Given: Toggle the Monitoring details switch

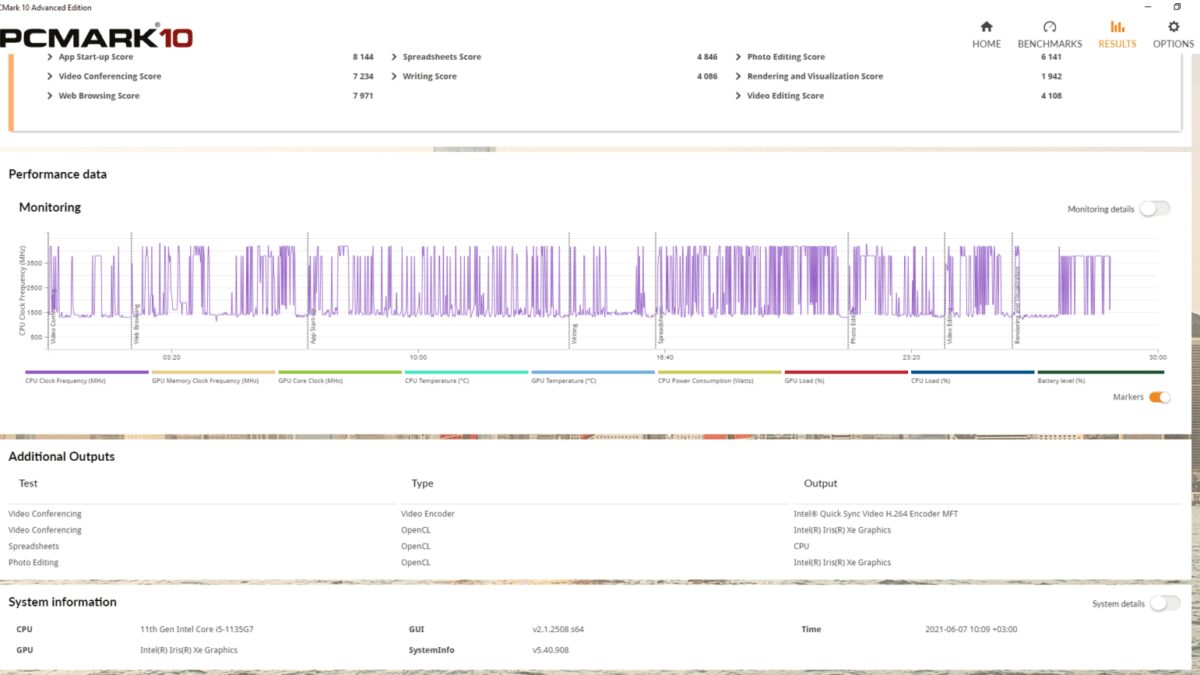Looking at the screenshot, I should click(1155, 209).
